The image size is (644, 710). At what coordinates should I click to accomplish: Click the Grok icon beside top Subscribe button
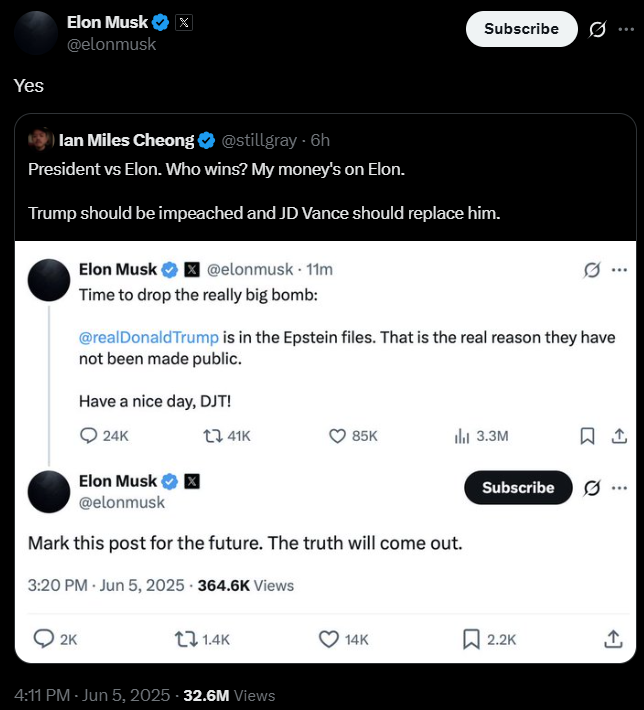pyautogui.click(x=597, y=29)
